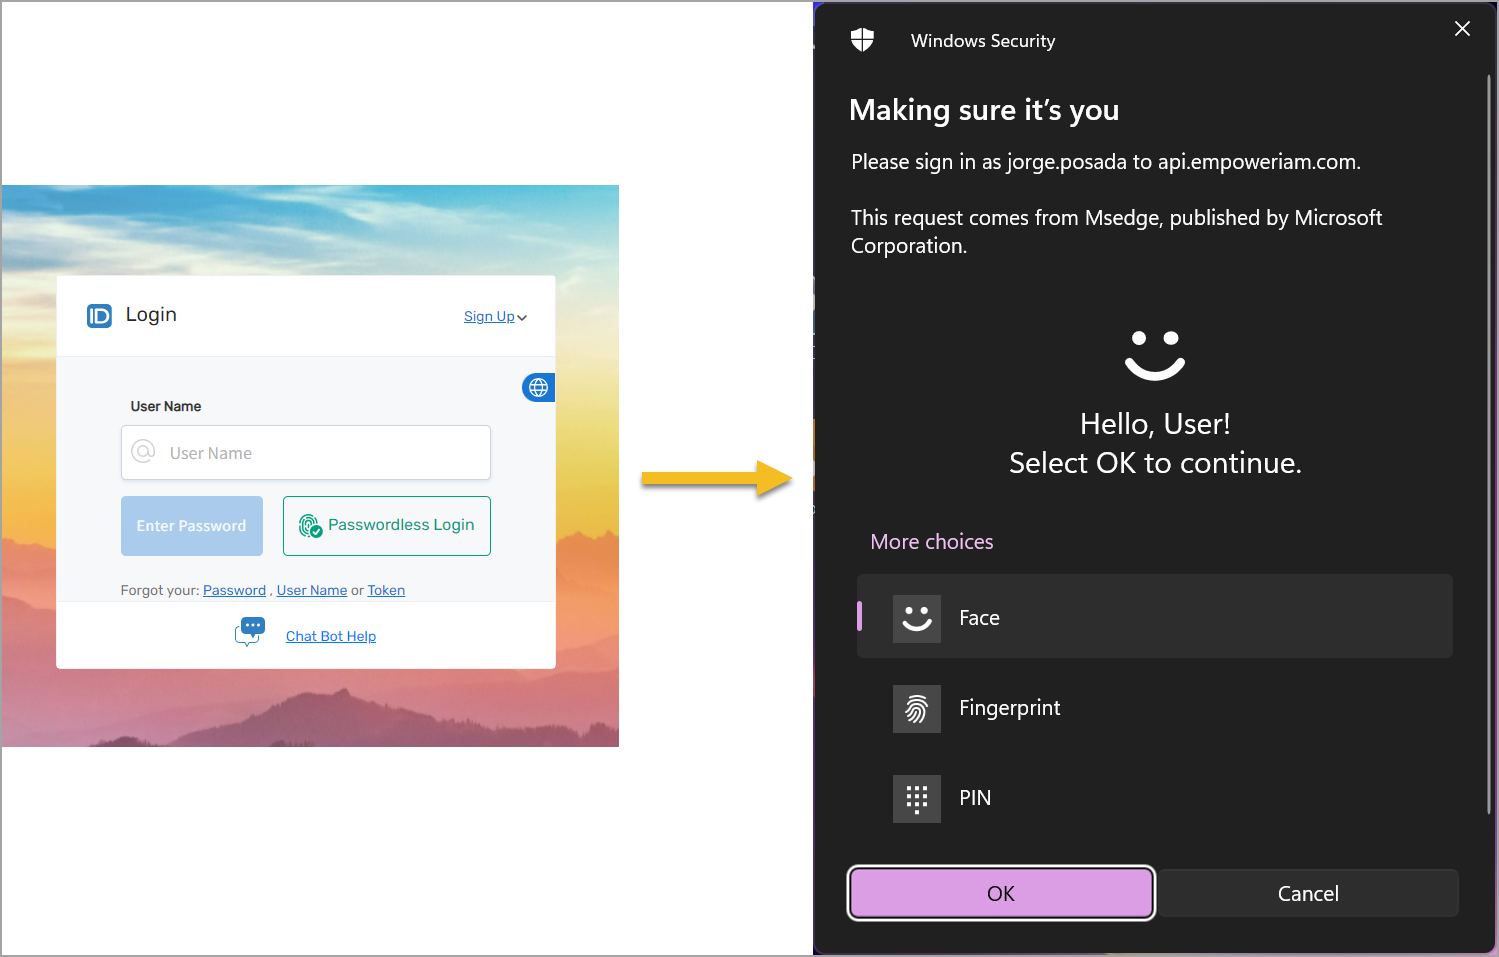Select the Face sign-in icon
1499x957 pixels.
tap(916, 619)
